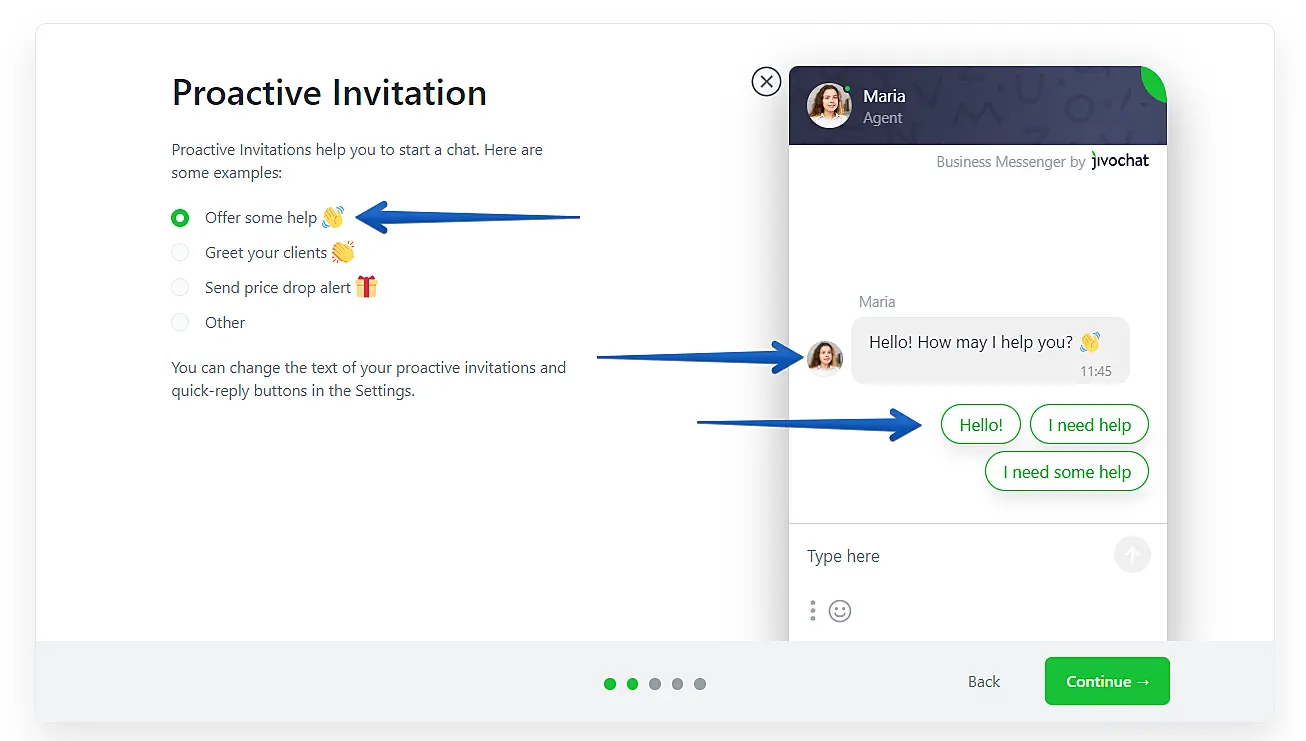Click the jivochat logo in the widget

[x=1120, y=161]
